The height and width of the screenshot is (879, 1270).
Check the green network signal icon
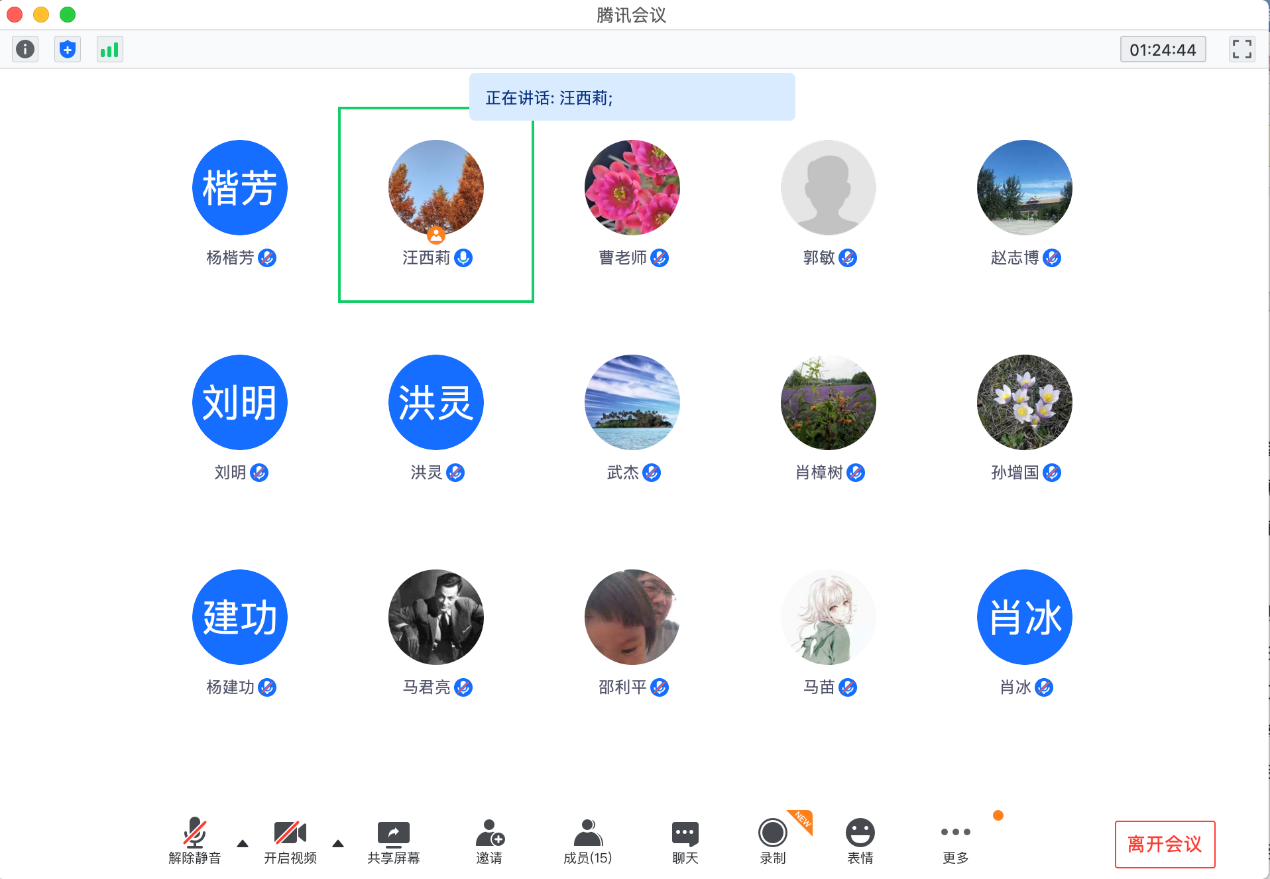109,49
